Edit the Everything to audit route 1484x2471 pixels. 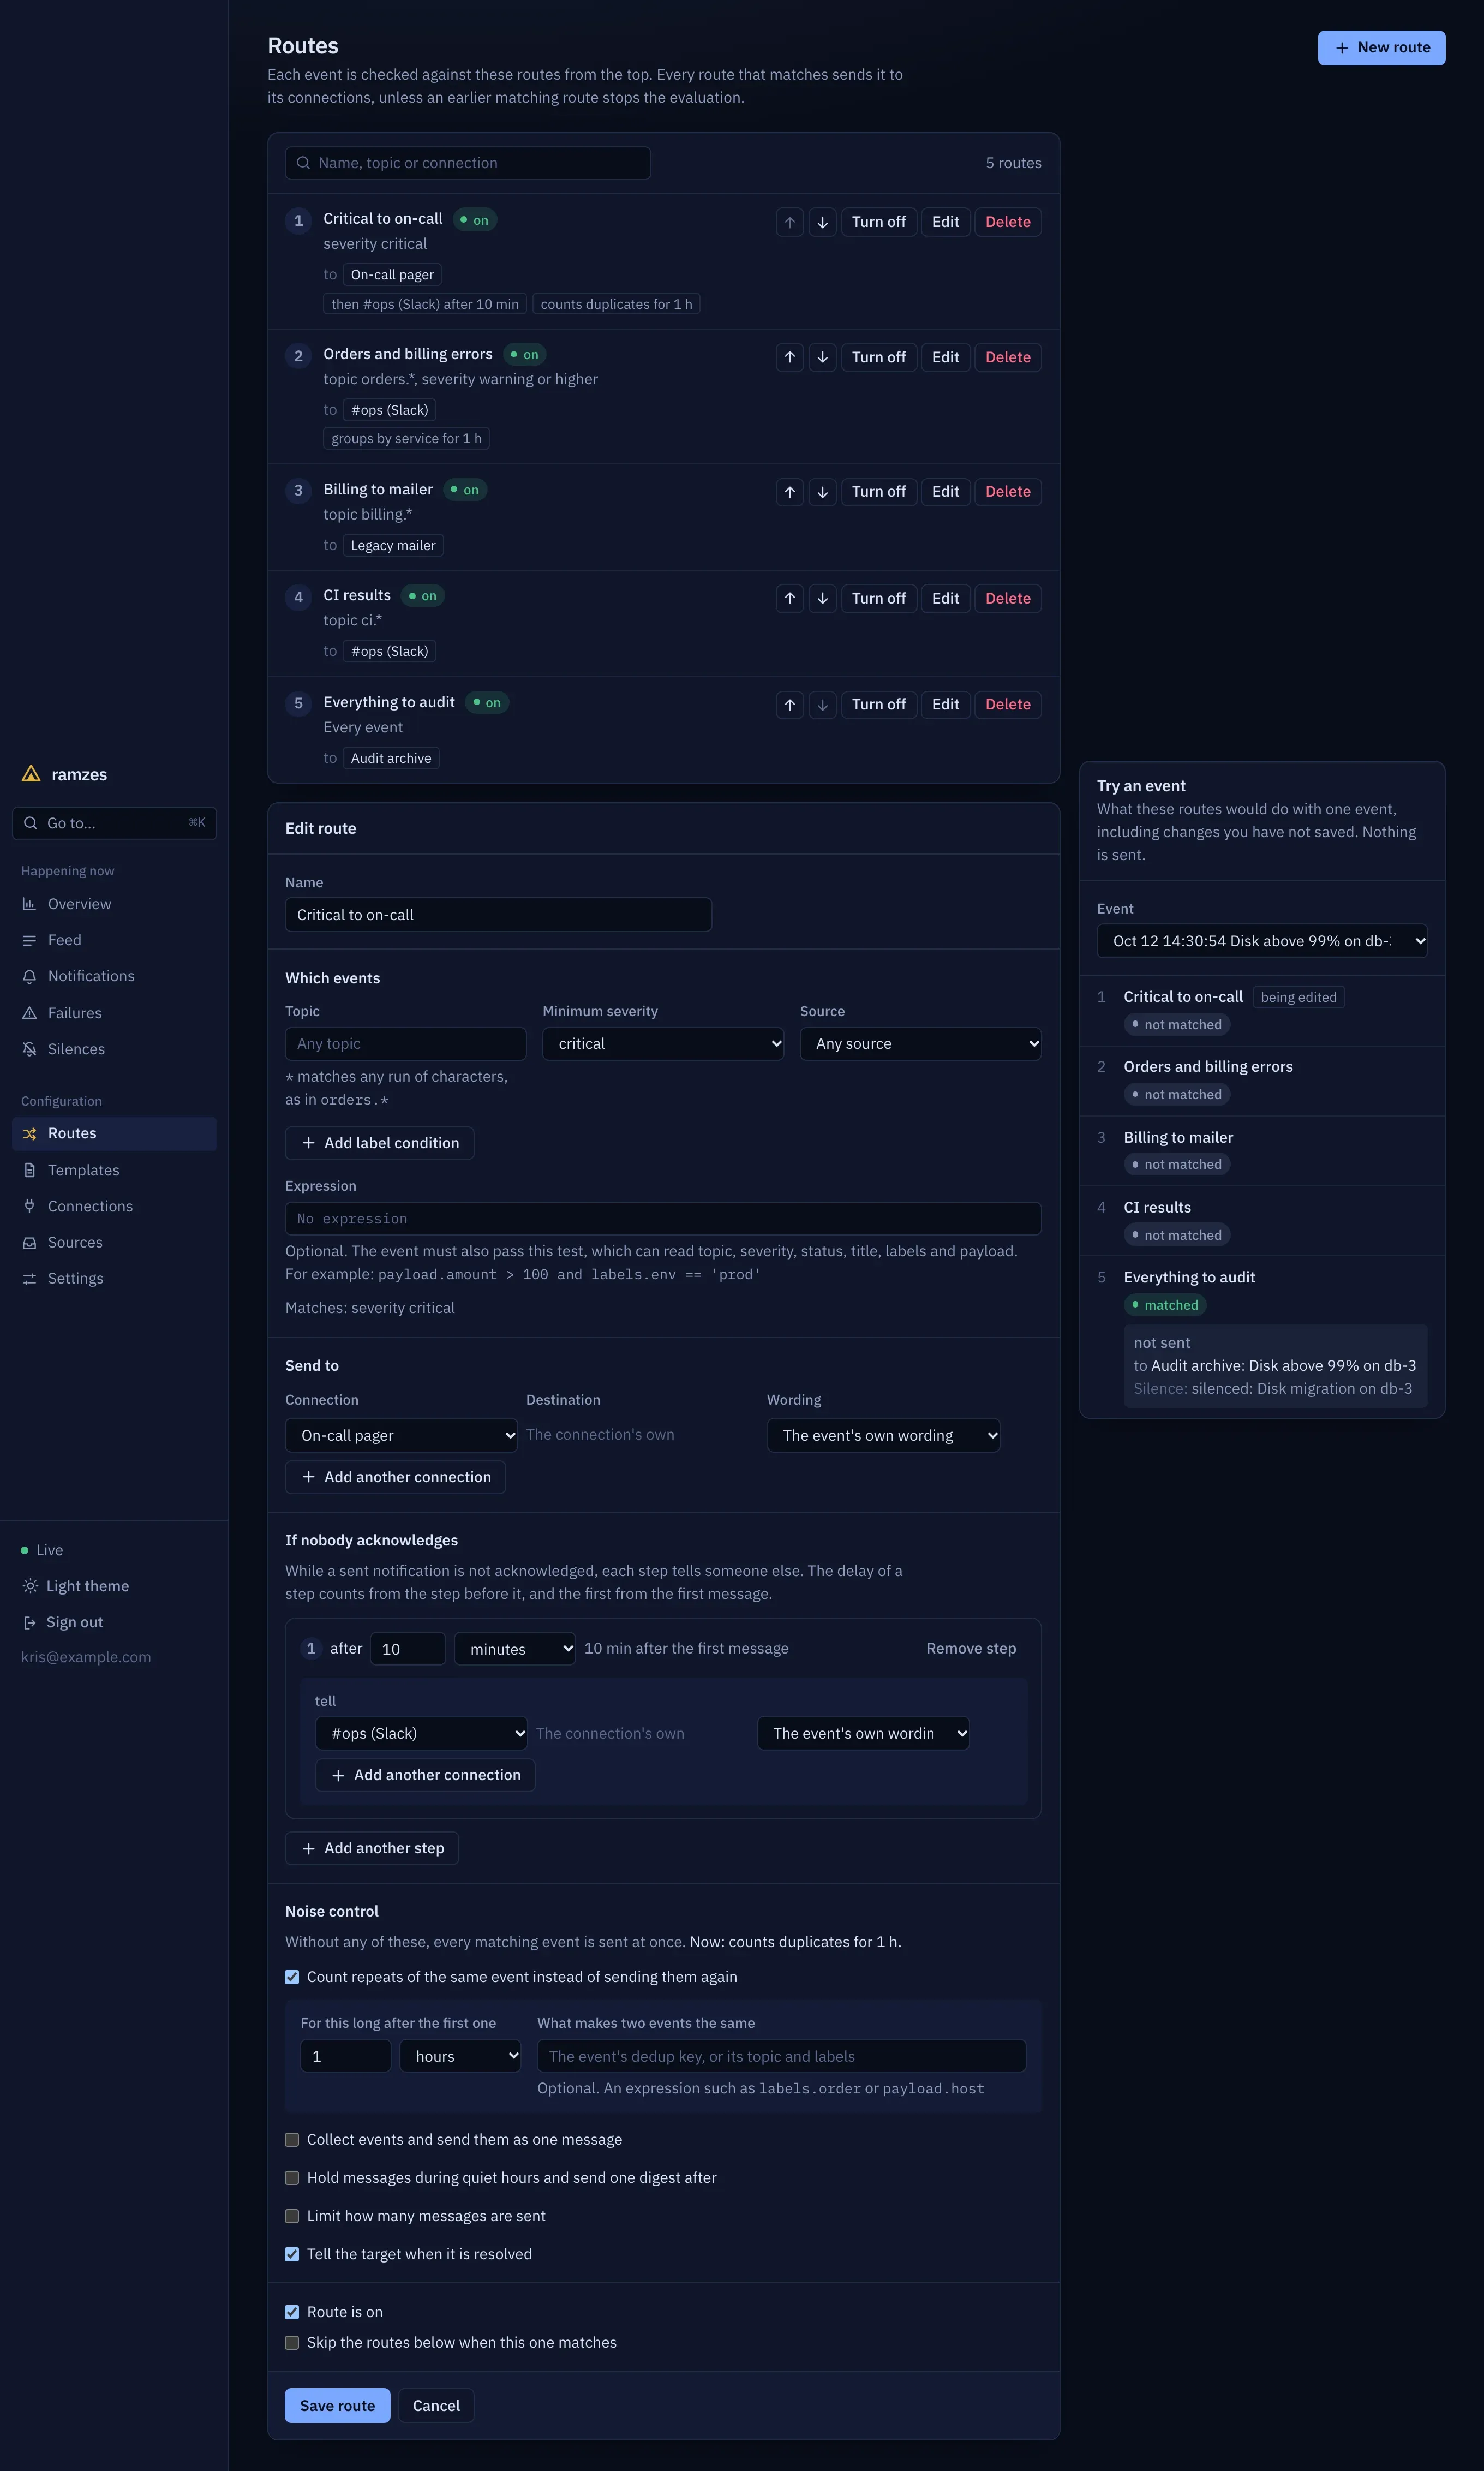click(x=945, y=705)
